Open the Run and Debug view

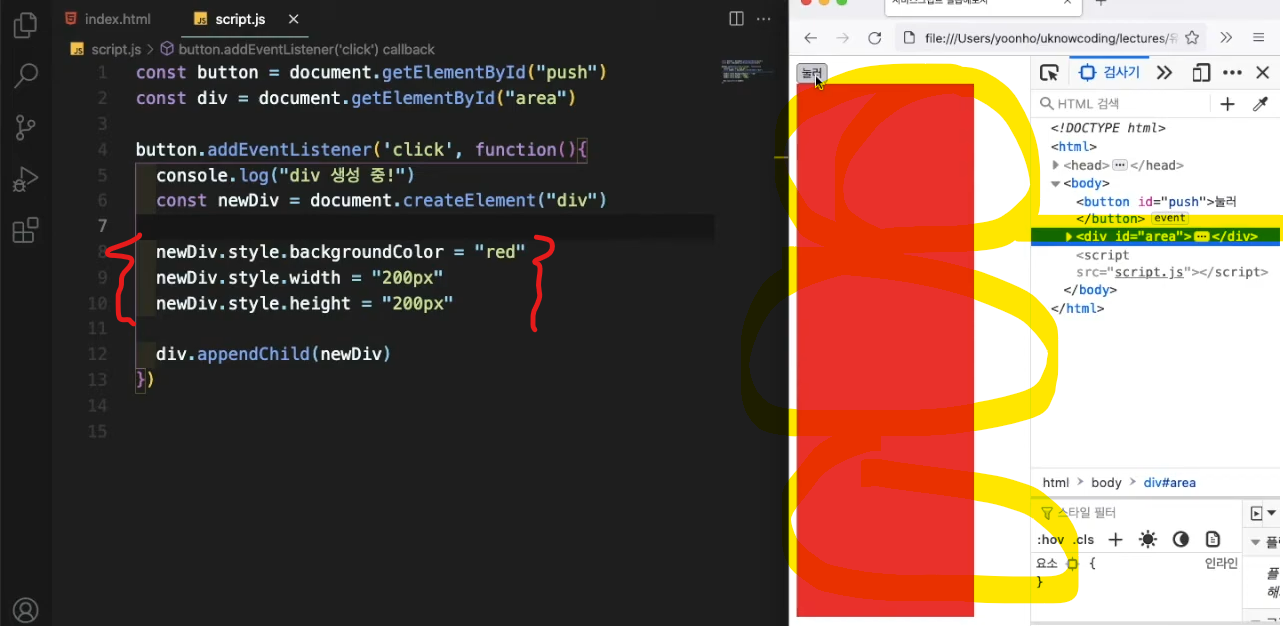point(26,180)
